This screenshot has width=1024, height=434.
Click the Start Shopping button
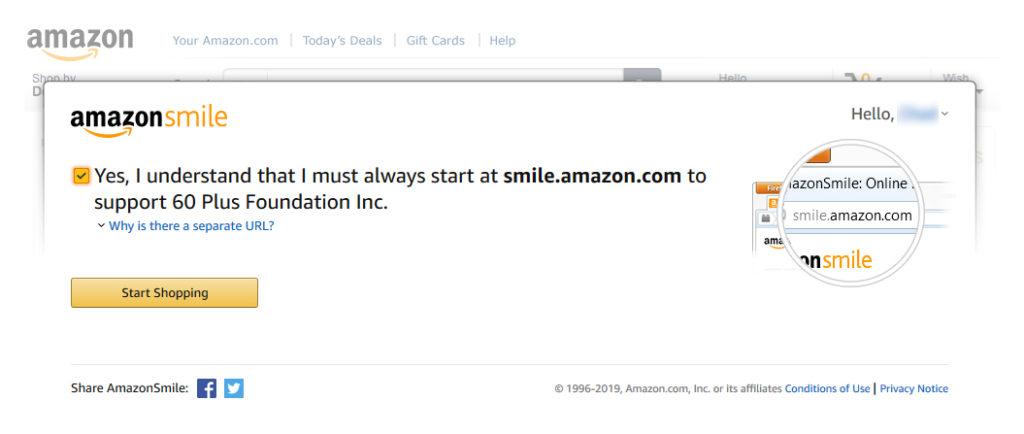pyautogui.click(x=165, y=293)
